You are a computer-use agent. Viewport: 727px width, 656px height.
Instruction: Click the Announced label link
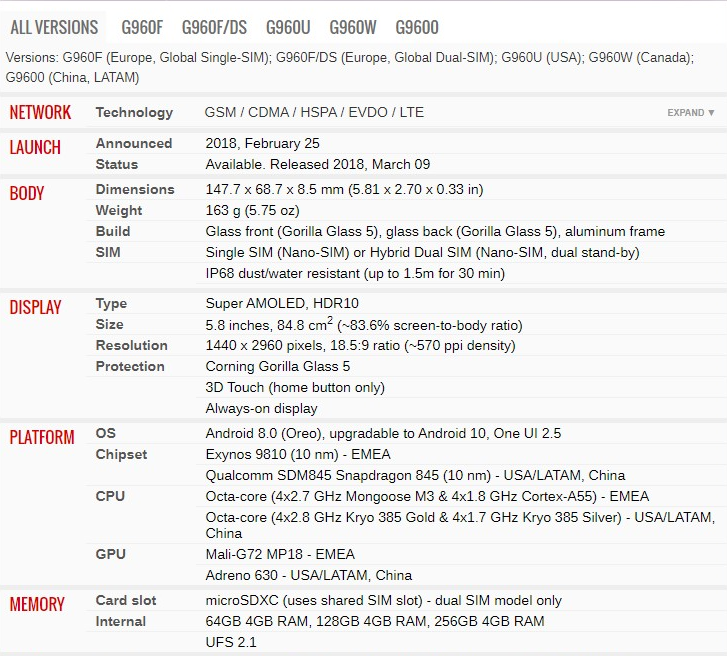(134, 143)
